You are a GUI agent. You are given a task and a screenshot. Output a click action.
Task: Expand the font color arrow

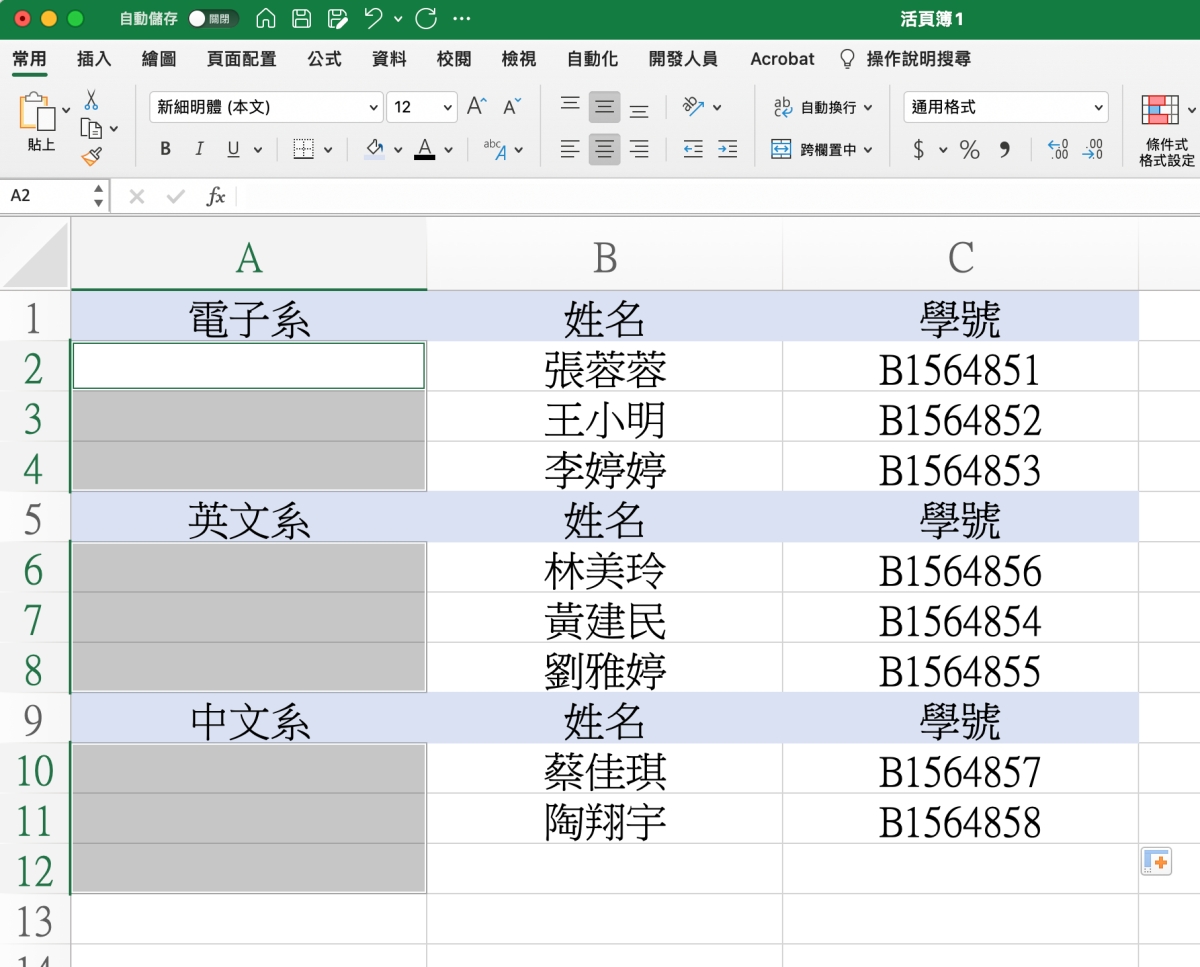point(448,150)
